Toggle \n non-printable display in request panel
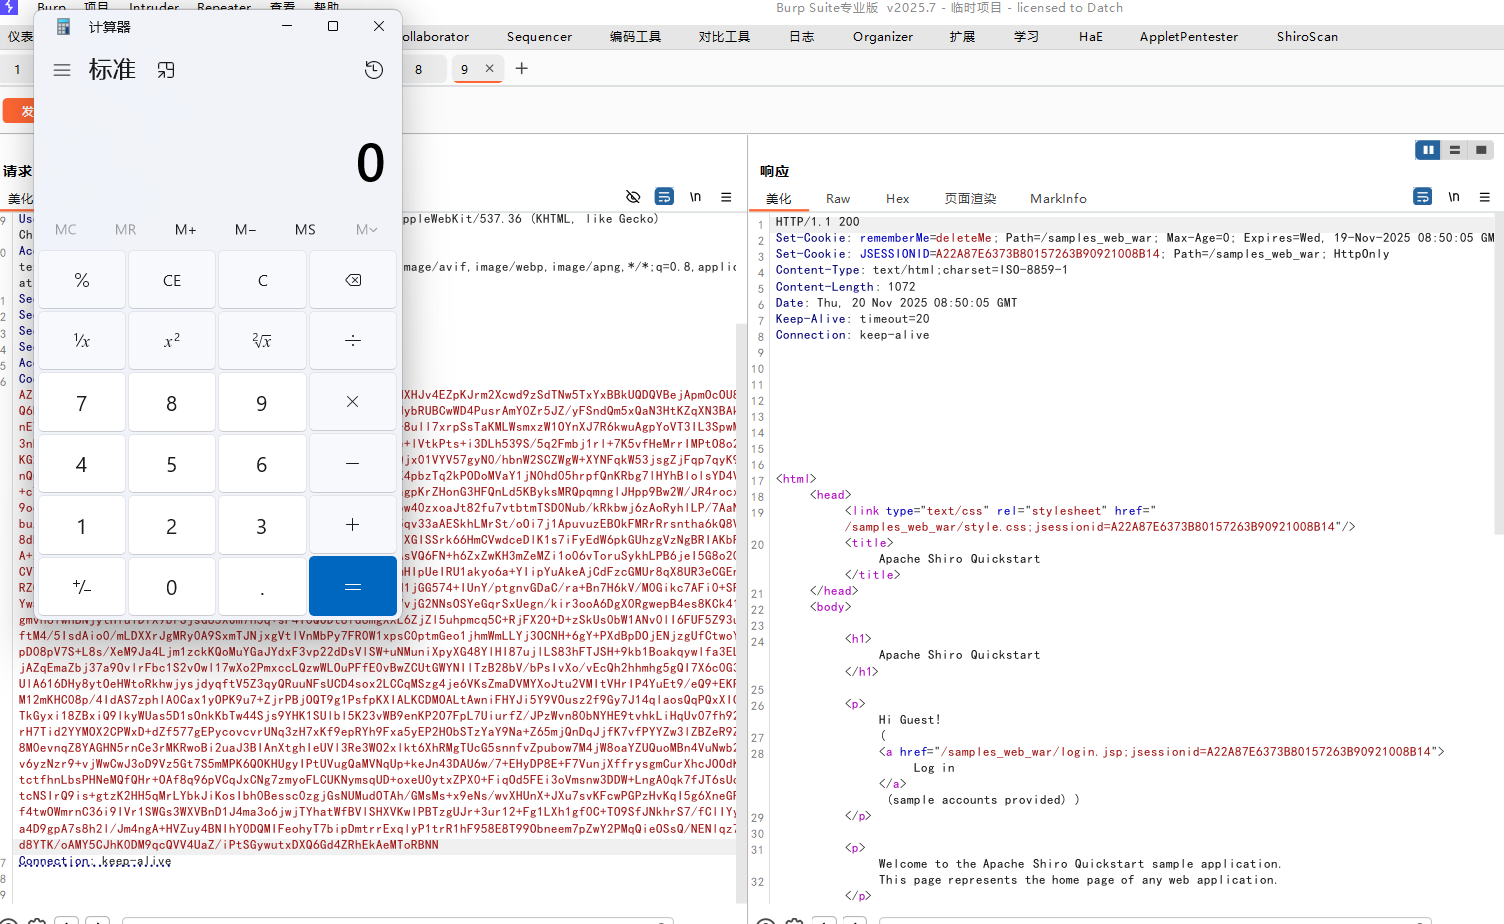 (695, 197)
